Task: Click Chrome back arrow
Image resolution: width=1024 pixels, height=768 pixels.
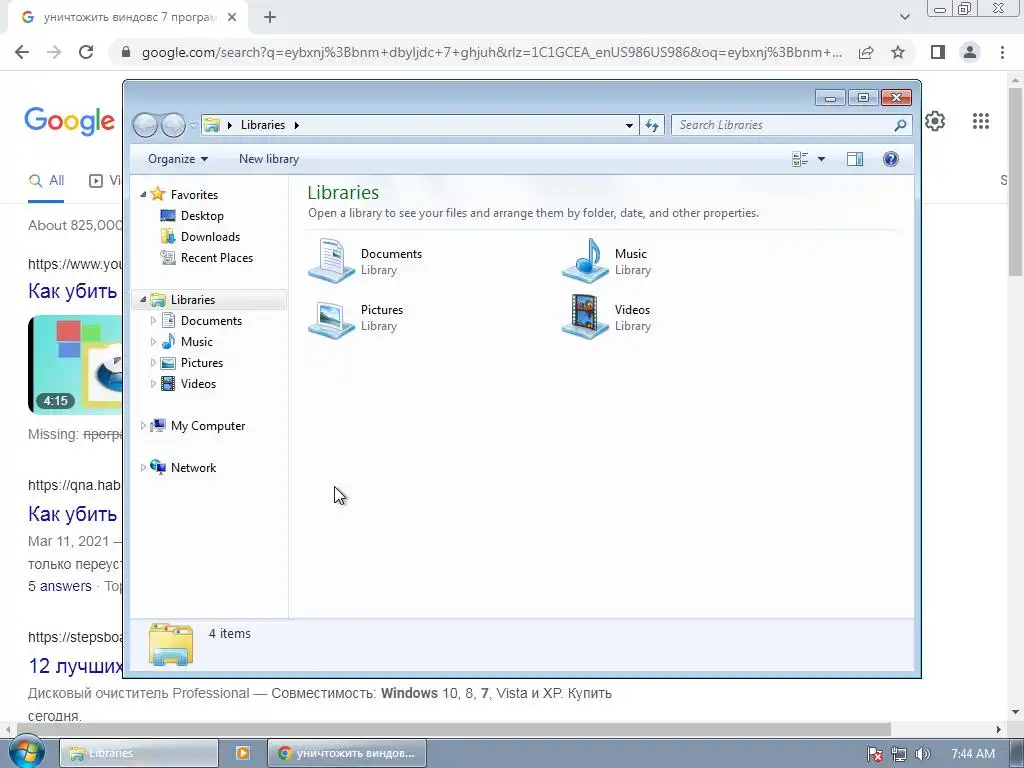Action: point(22,52)
